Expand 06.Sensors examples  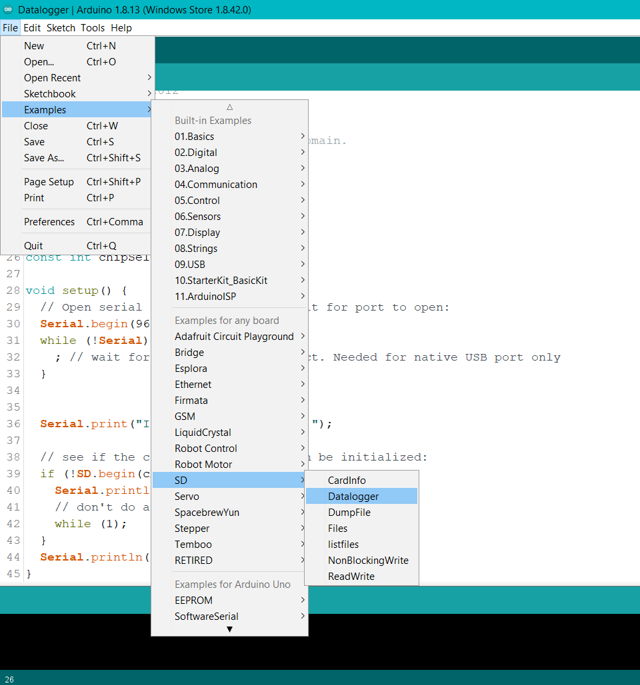click(x=230, y=216)
